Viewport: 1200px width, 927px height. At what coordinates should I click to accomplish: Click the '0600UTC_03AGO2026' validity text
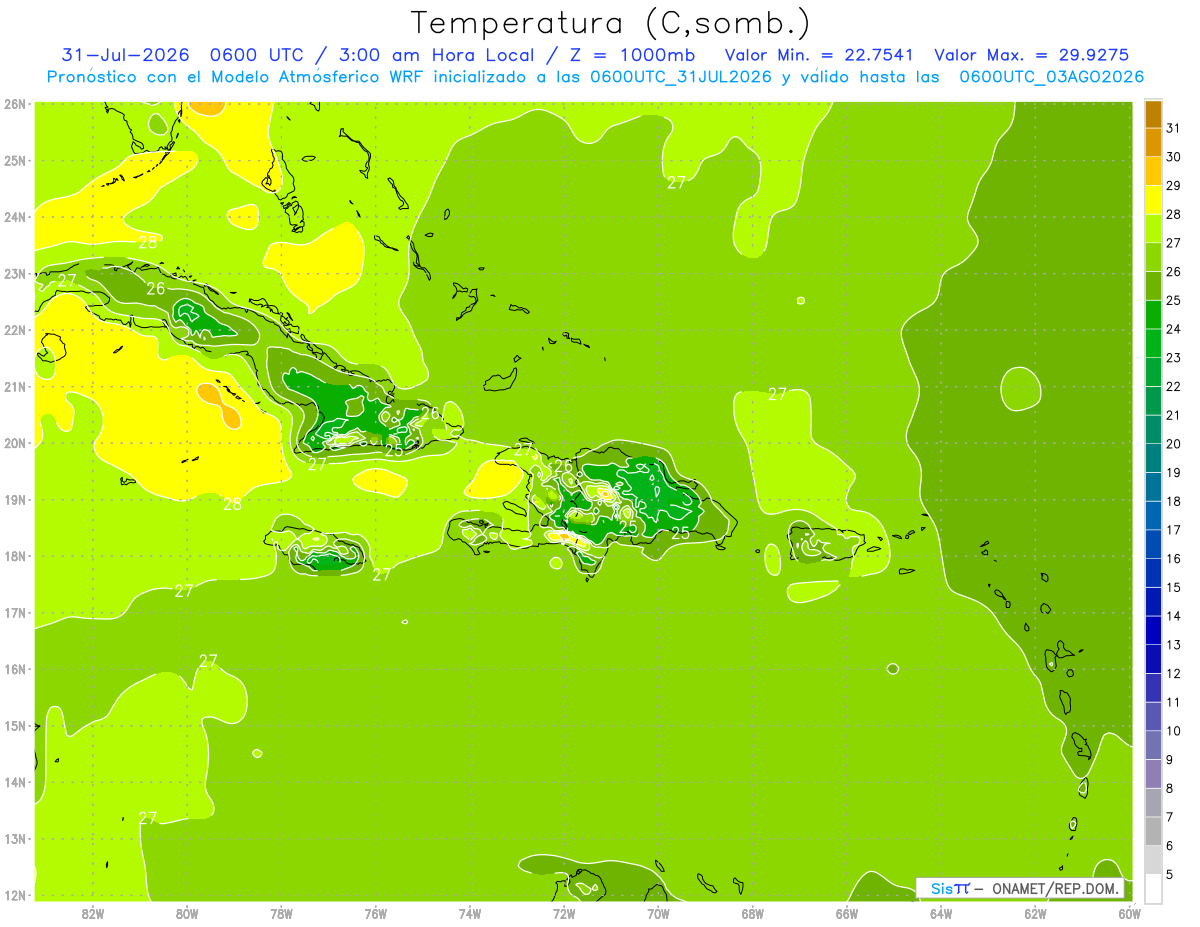1051,77
